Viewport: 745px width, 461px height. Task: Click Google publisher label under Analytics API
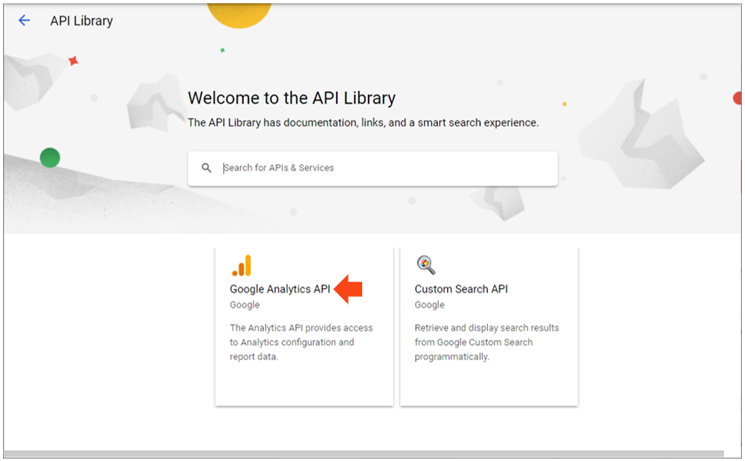245,305
